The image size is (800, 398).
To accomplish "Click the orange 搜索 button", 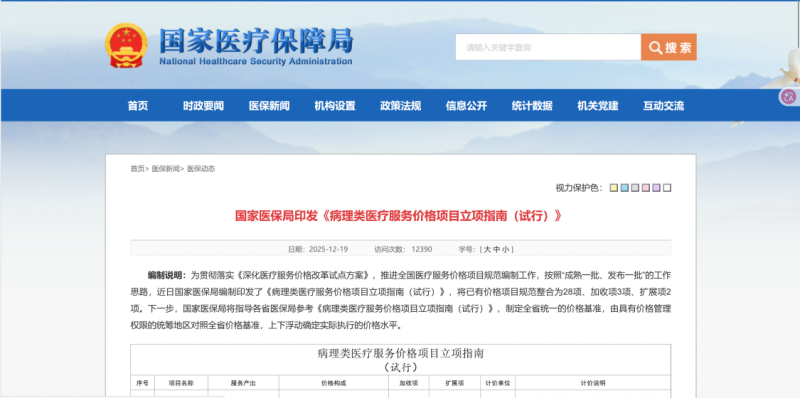I will pos(669,47).
